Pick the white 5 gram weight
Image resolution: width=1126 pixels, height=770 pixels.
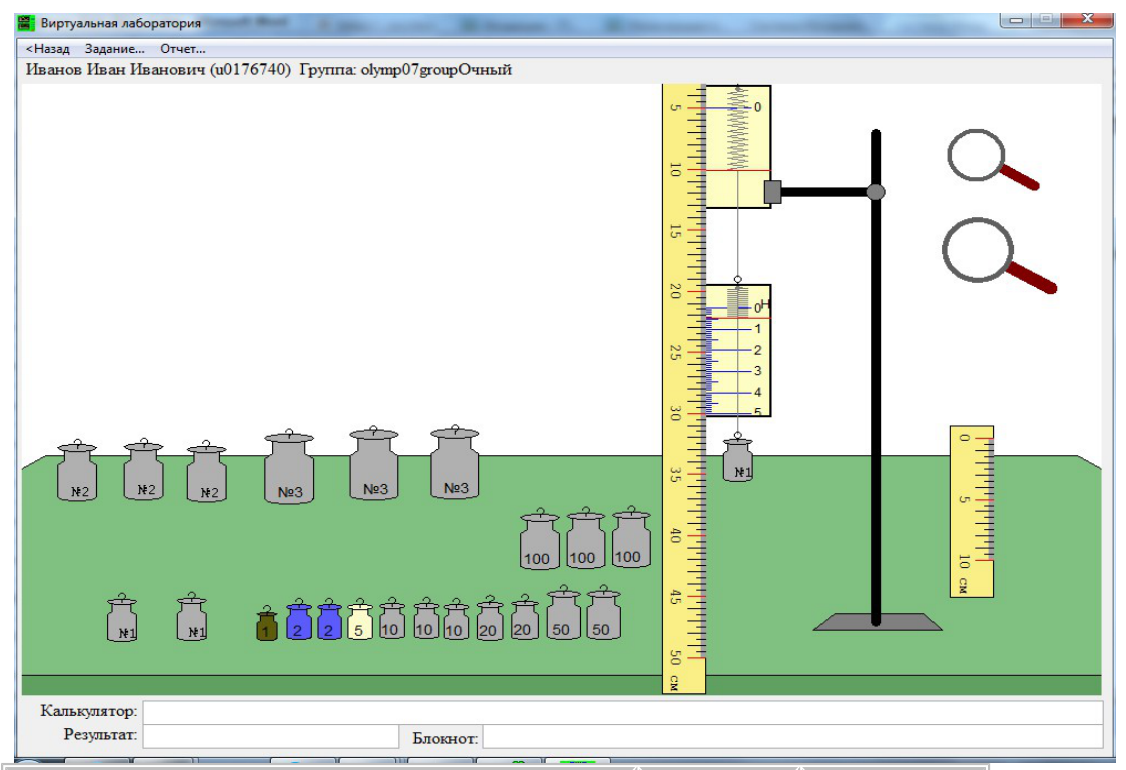pos(360,620)
